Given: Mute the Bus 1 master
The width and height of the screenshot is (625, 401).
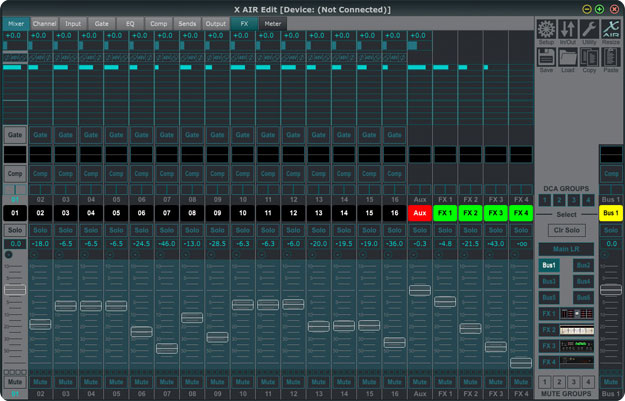Looking at the screenshot, I should (x=611, y=382).
